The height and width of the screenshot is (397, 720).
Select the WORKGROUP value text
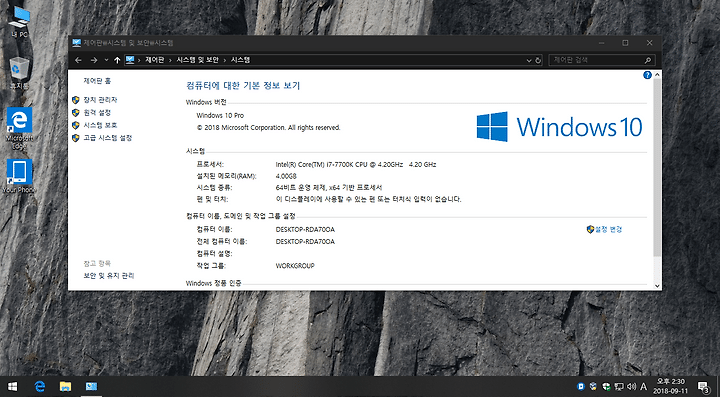295,265
